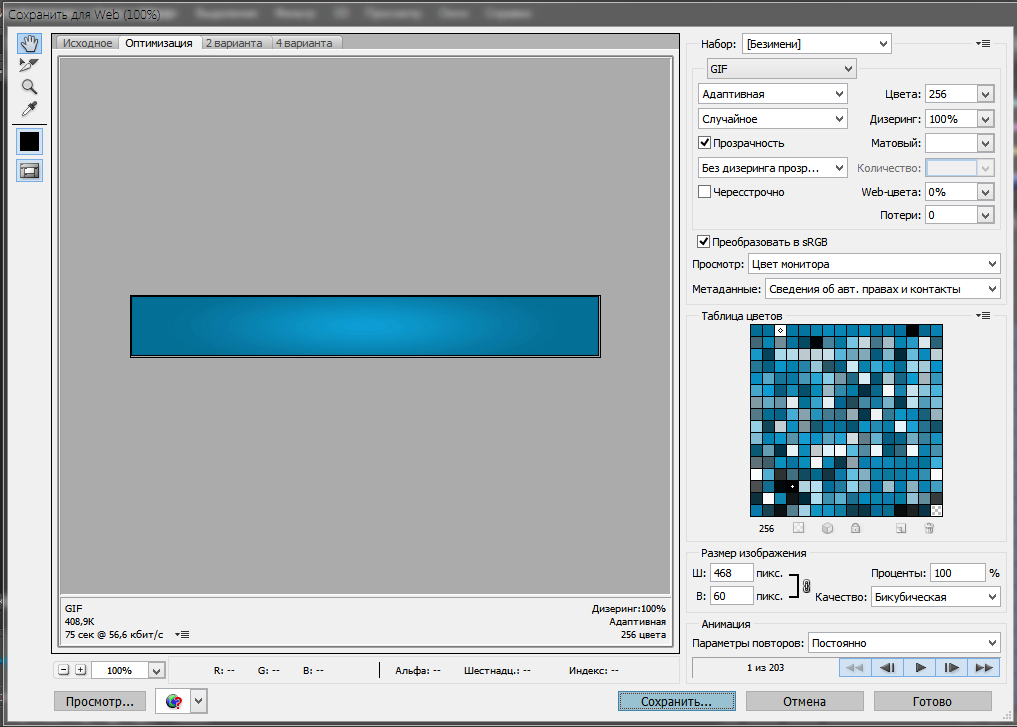
Task: Click the web-shift cube icon under color table
Action: tap(827, 528)
